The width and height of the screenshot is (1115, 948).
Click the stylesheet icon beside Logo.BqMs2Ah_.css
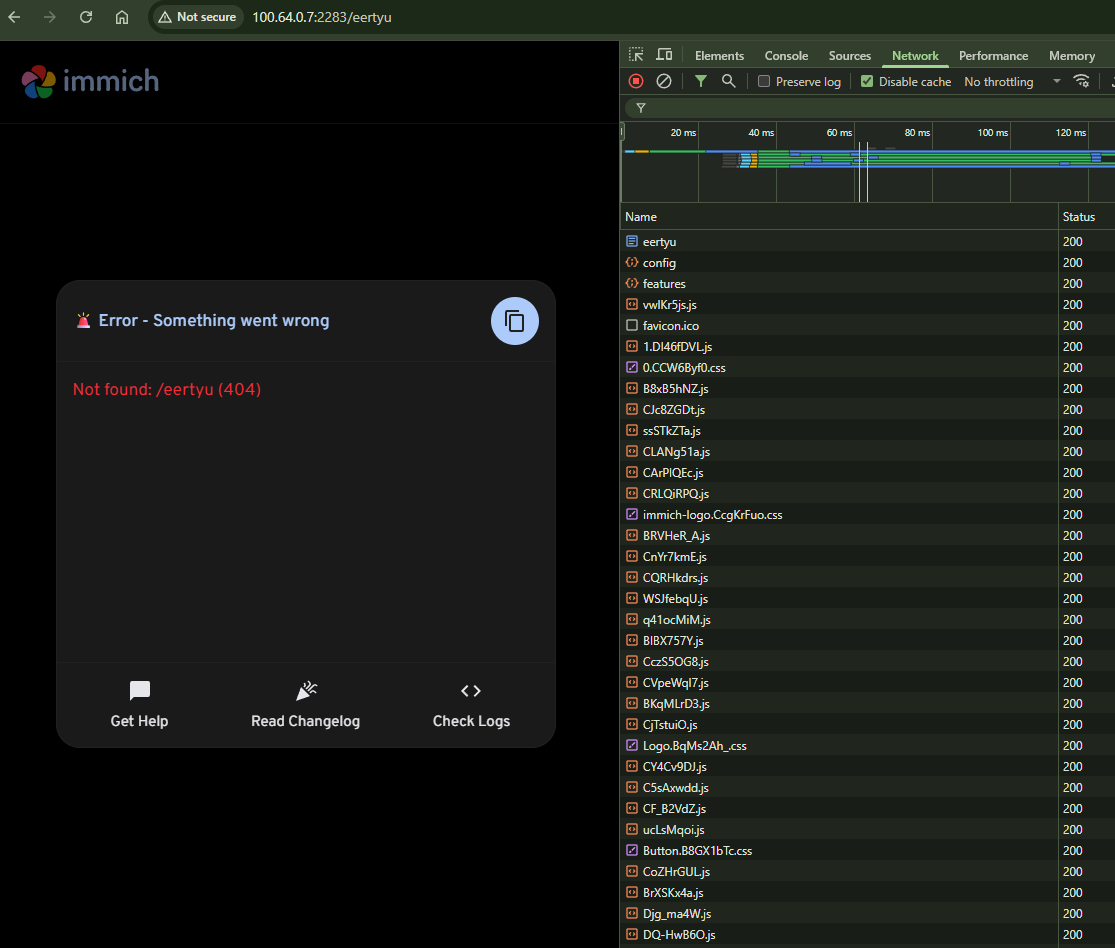pos(631,745)
